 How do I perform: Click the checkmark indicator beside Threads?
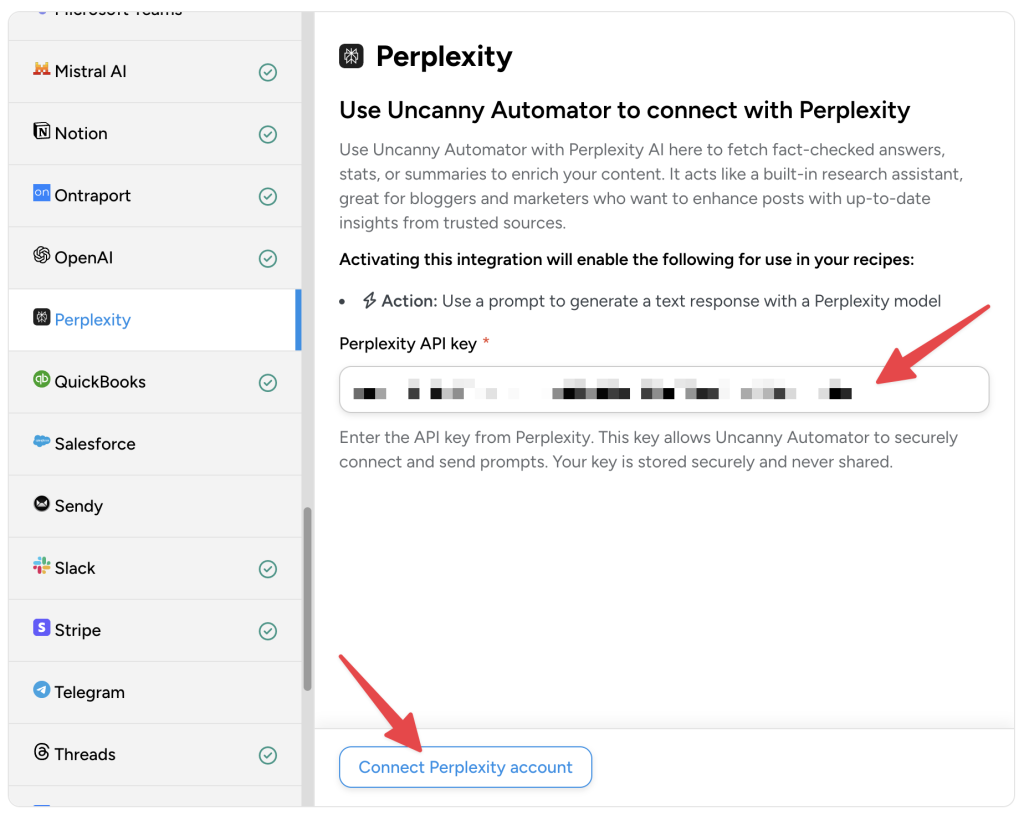[x=268, y=755]
